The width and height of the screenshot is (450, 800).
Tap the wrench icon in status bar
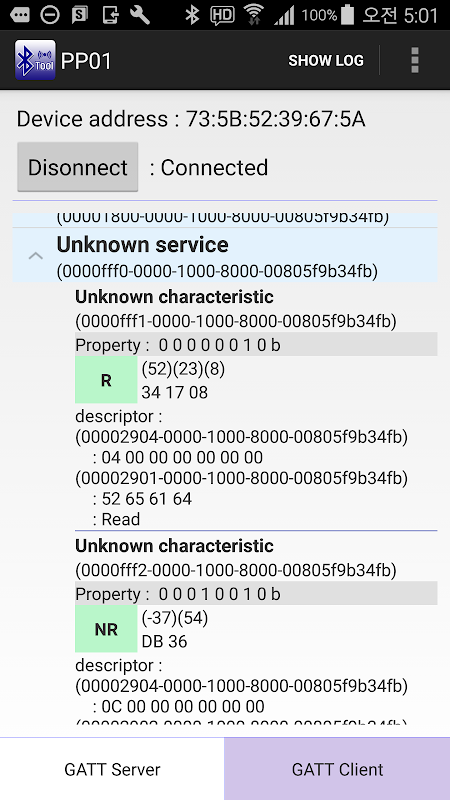[x=140, y=15]
